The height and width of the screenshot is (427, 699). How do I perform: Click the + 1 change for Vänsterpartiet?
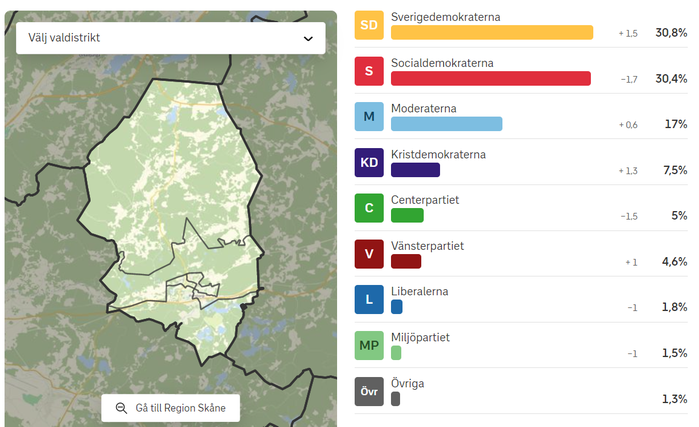[631, 262]
